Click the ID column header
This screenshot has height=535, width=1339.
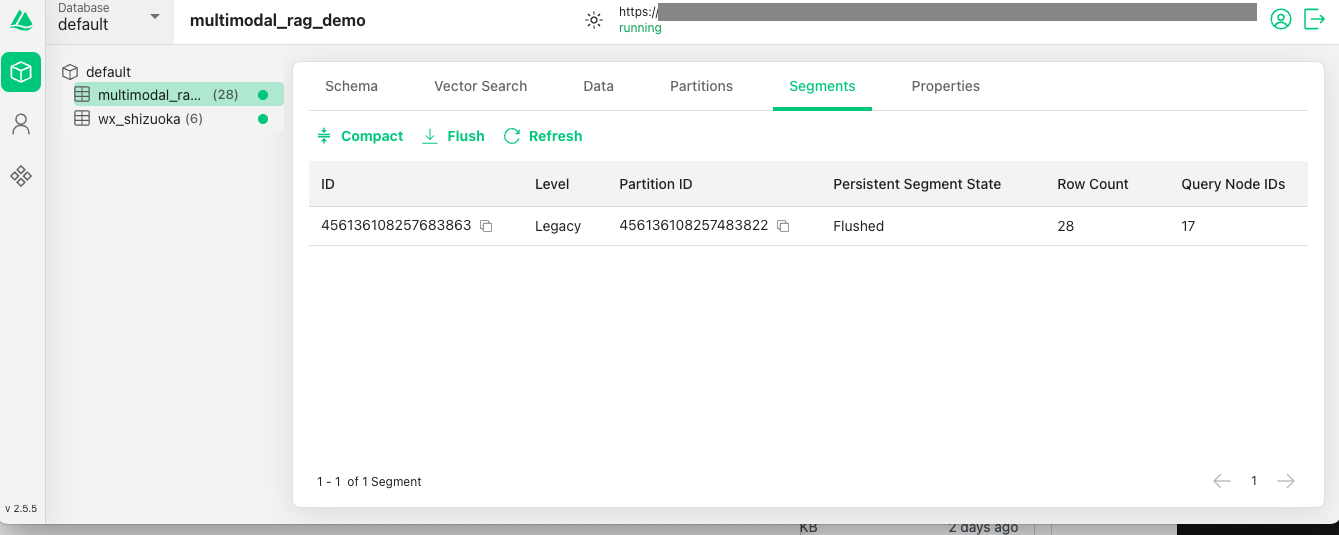tap(328, 184)
